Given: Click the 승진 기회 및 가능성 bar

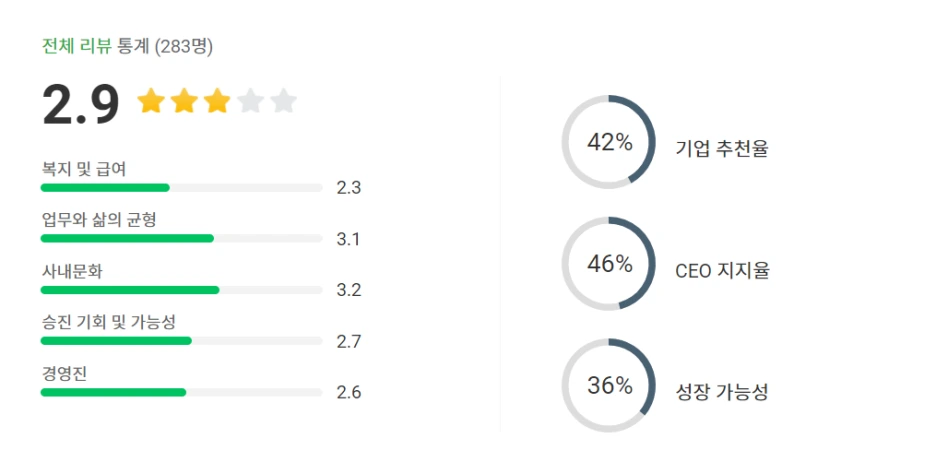Looking at the screenshot, I should pyautogui.click(x=180, y=341).
